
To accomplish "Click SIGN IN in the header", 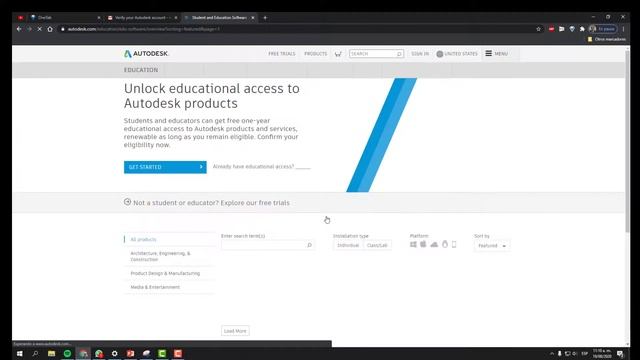I will [x=420, y=54].
